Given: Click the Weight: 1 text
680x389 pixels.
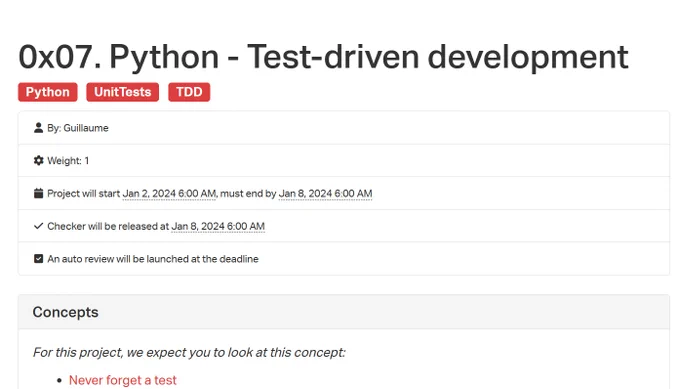Looking at the screenshot, I should (x=68, y=161).
